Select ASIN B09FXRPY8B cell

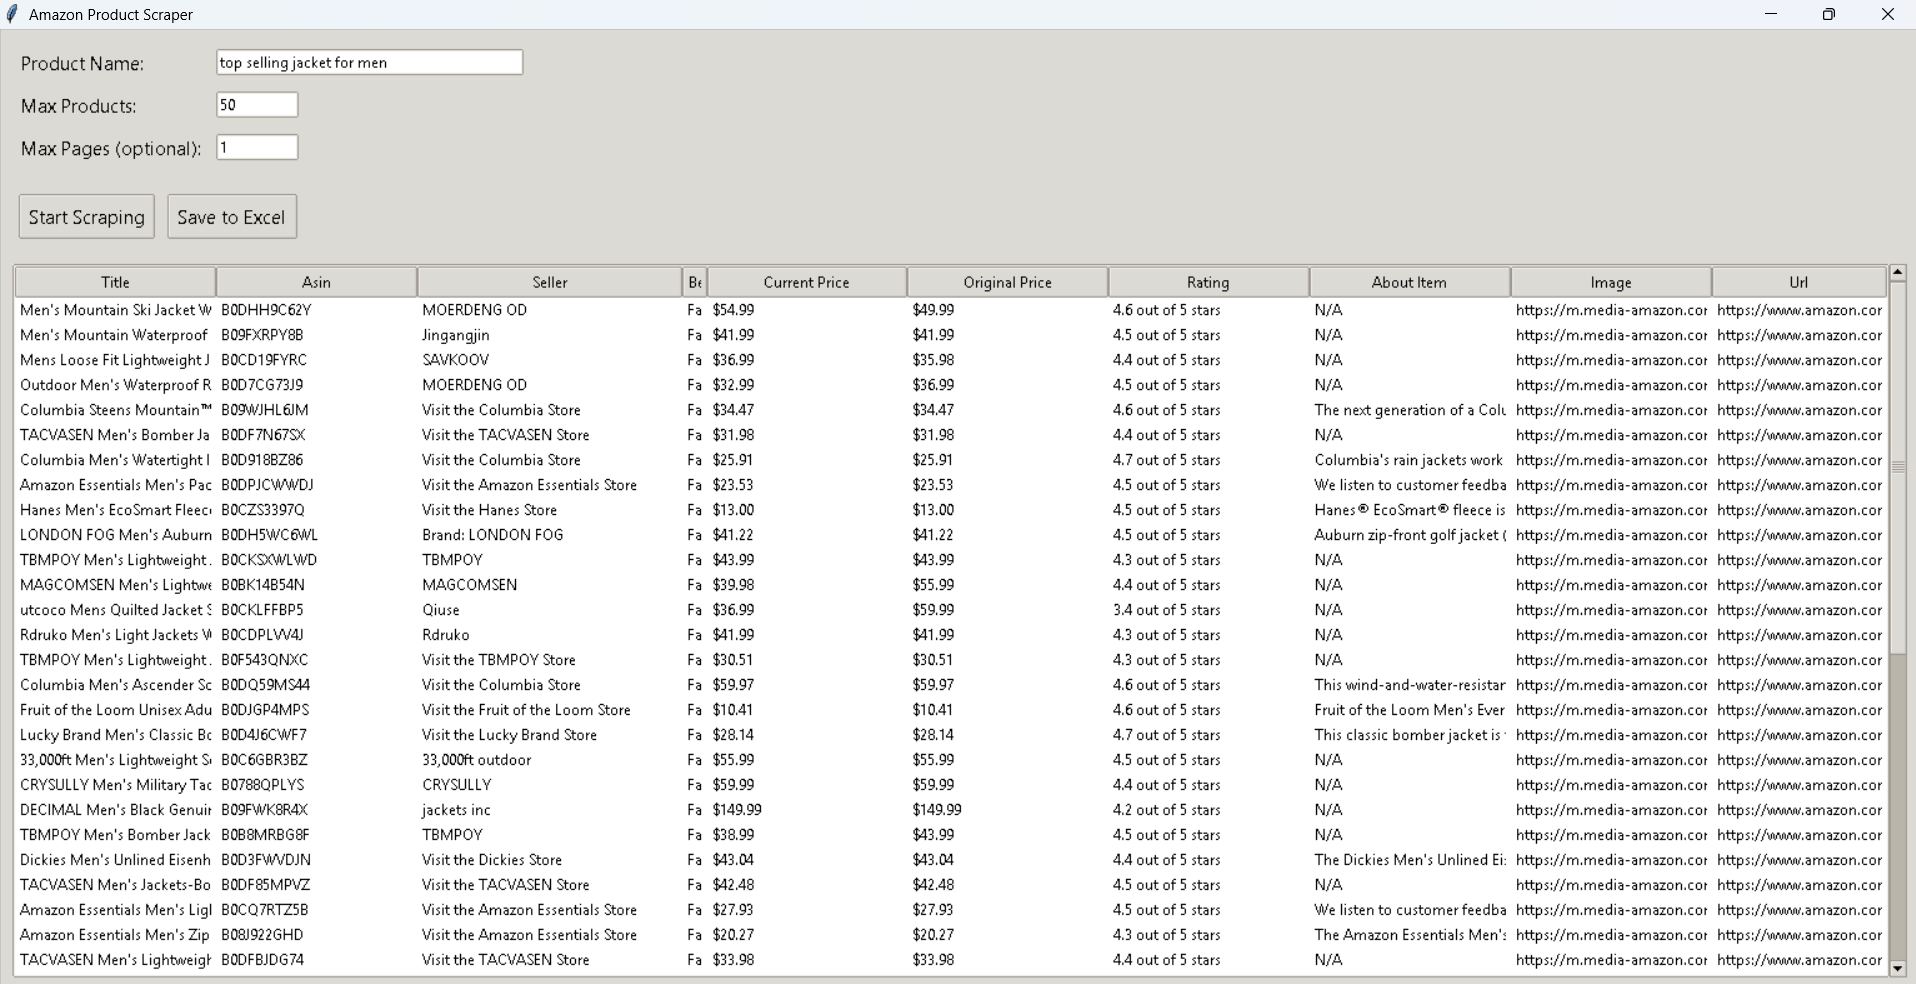click(262, 335)
